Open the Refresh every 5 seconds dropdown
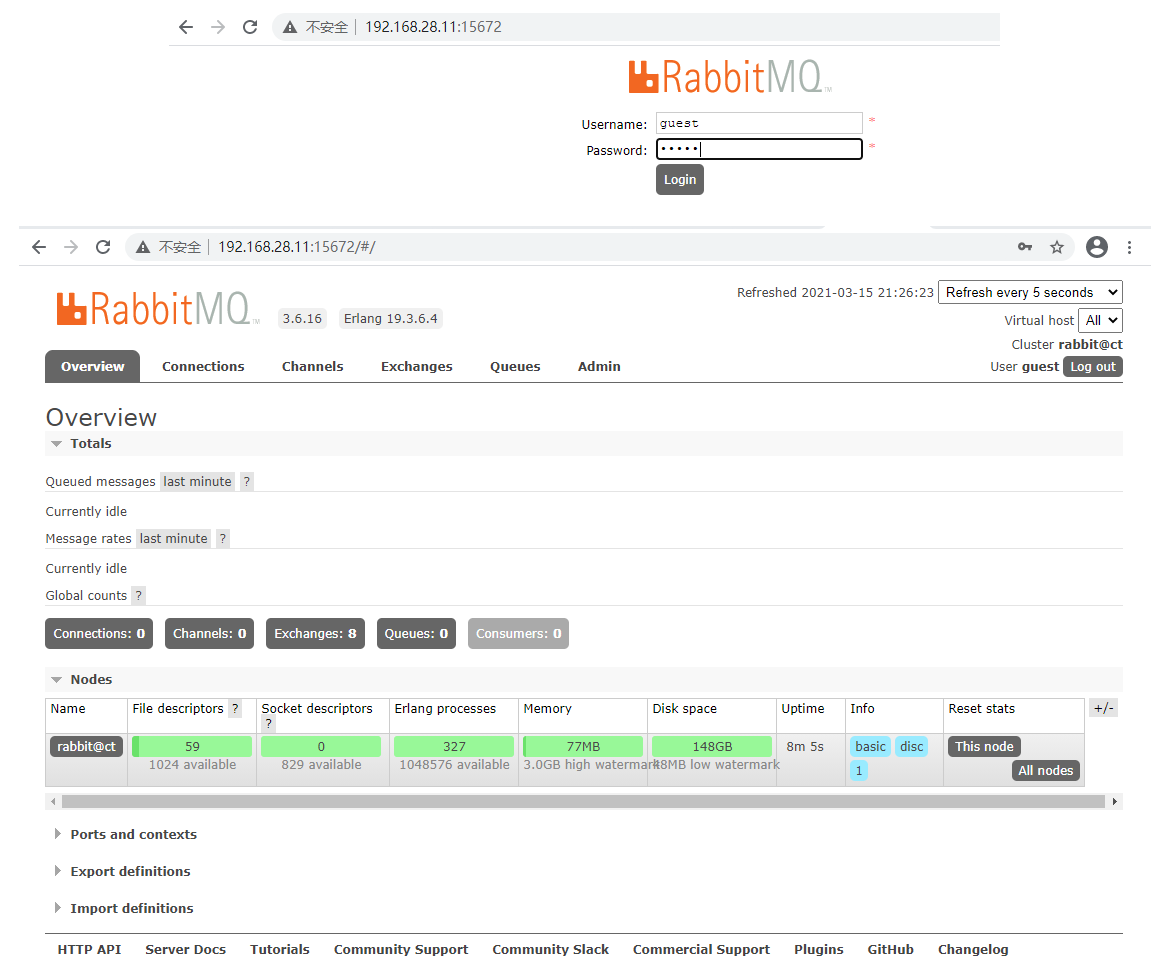 pyautogui.click(x=1030, y=292)
